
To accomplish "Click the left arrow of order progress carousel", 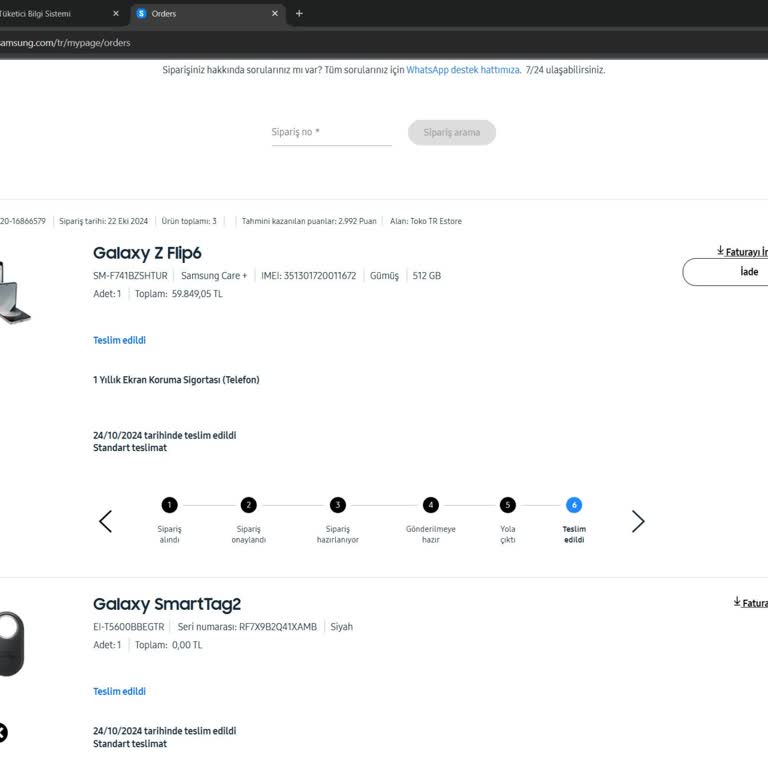I will 106,521.
